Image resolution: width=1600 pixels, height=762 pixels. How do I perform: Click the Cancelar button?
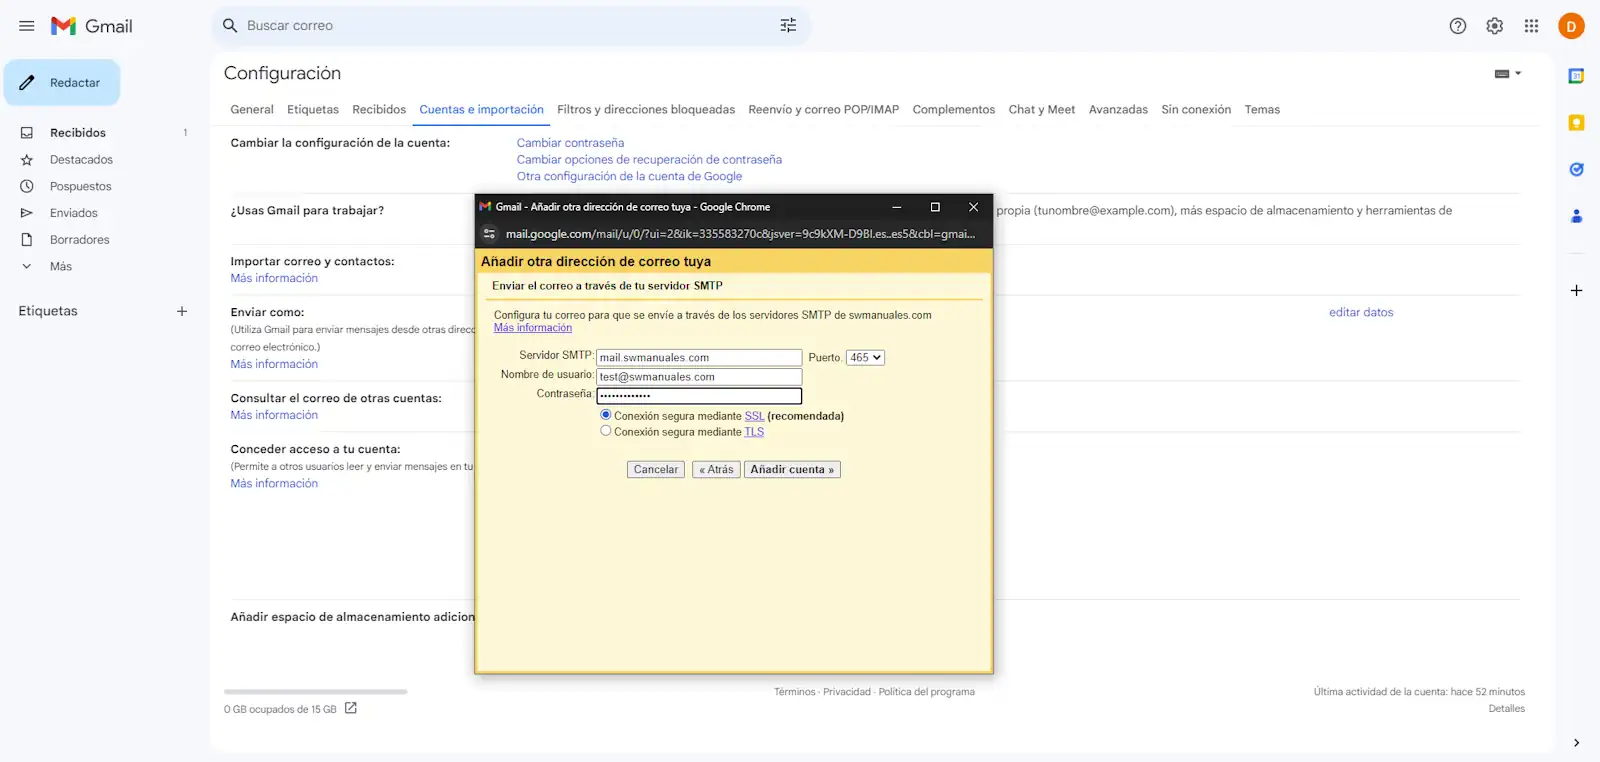656,470
